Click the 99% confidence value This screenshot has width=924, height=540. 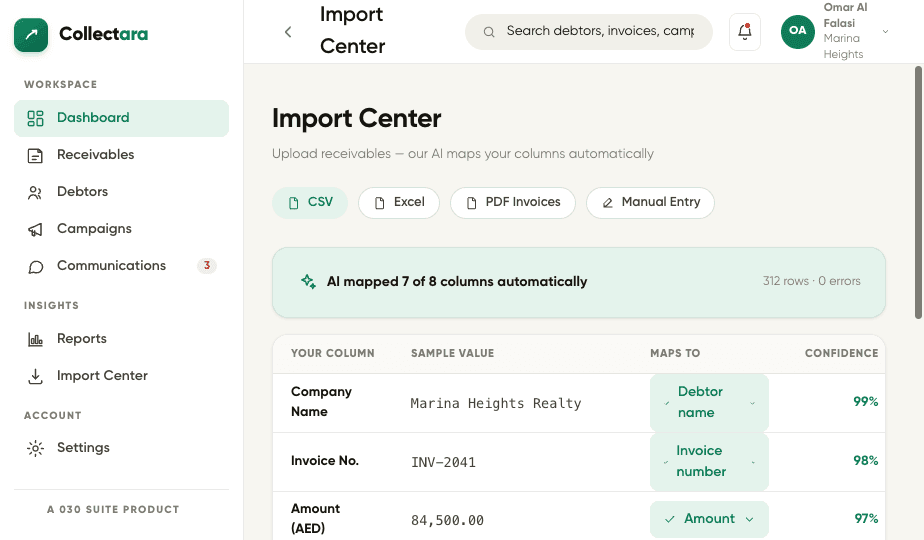(866, 402)
